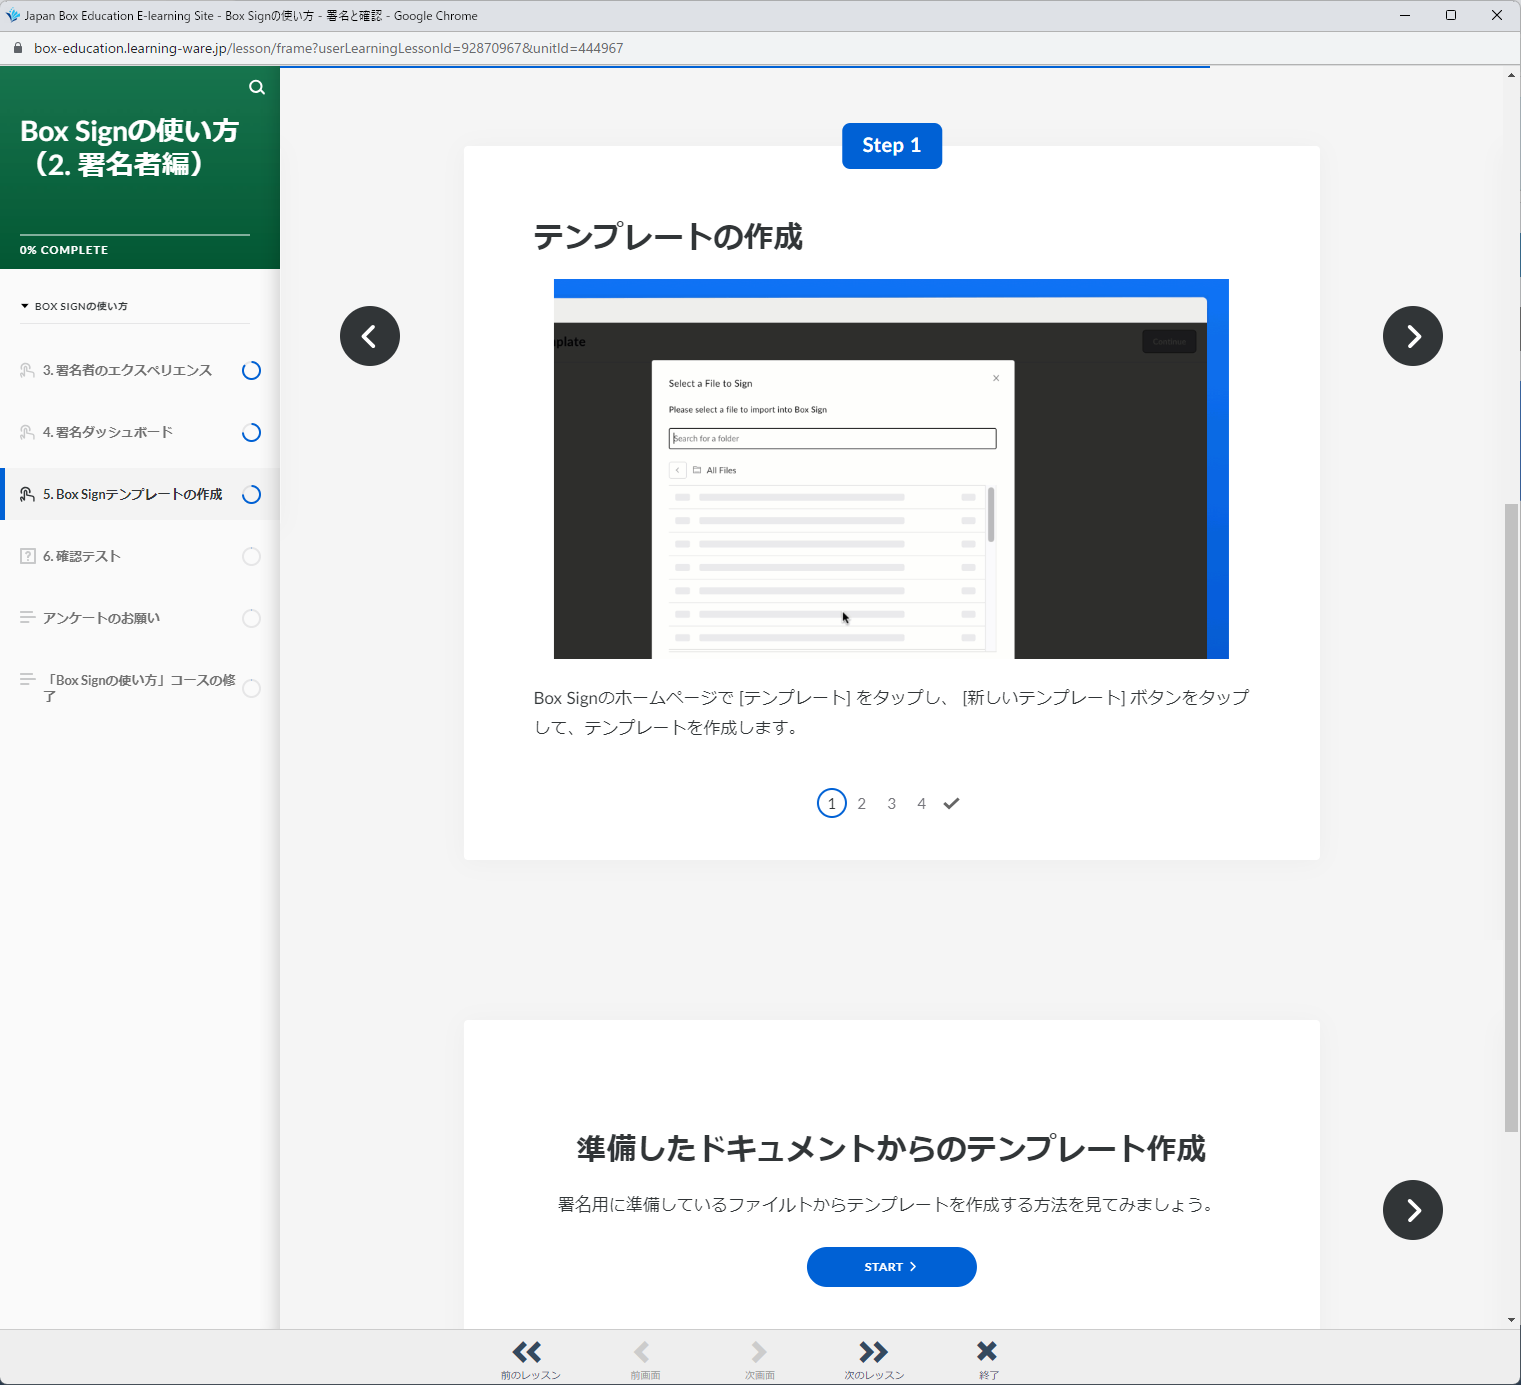The width and height of the screenshot is (1521, 1385).
Task: Click the course title Box Signの使い方
Action: coord(129,147)
